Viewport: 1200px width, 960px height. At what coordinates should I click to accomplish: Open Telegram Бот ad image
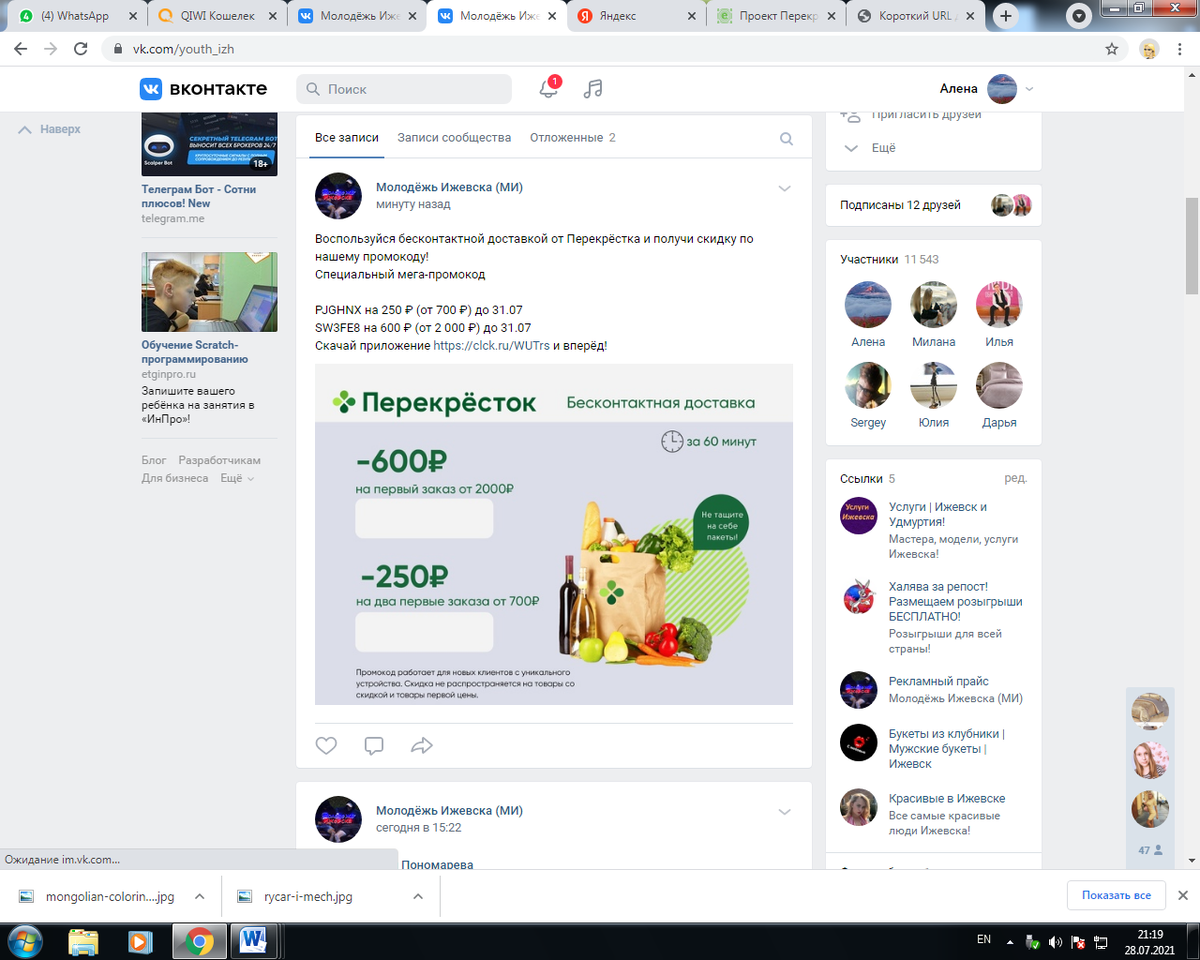tap(209, 143)
